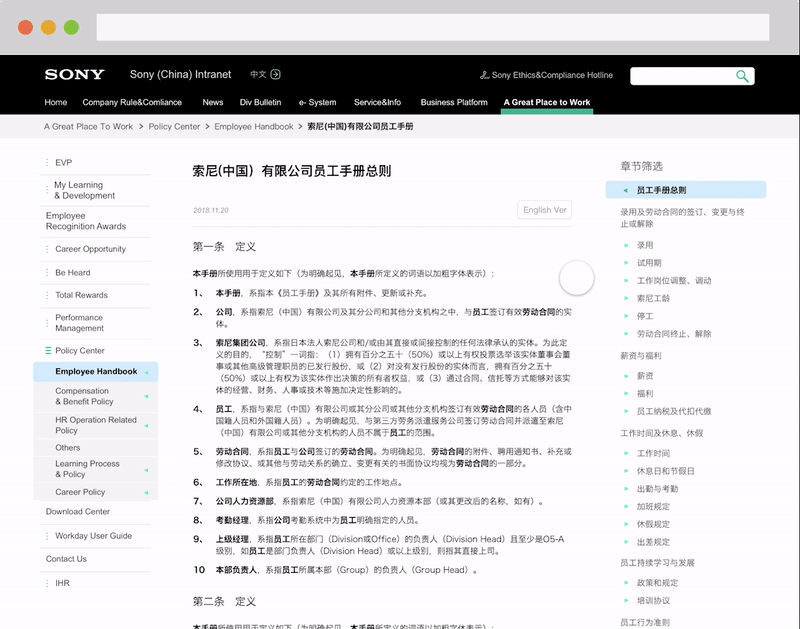Click the Ethics & Compliance Hotline phone icon

485,75
